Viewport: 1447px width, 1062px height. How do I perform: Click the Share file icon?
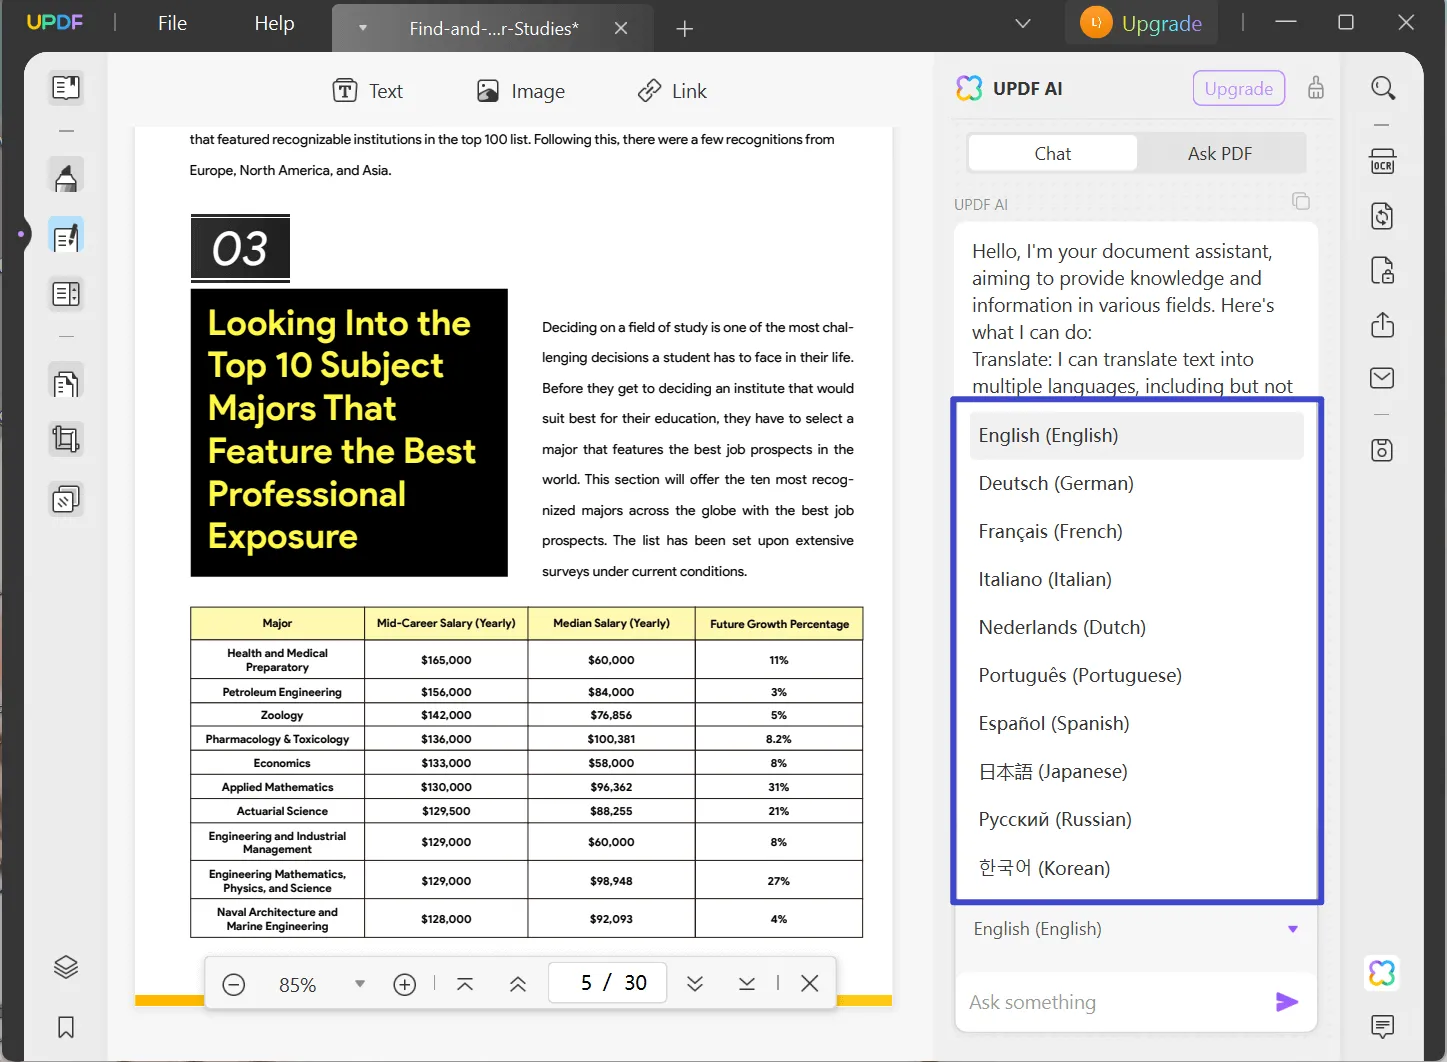[x=1382, y=325]
